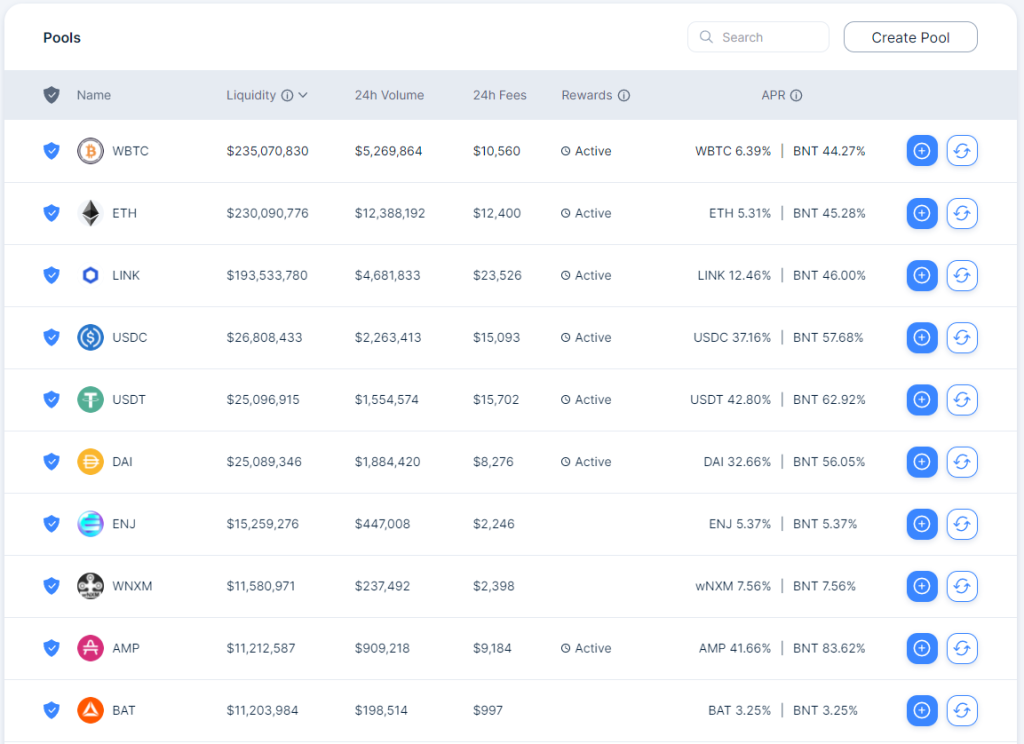Click ENJ liquidity value $15,259,276
The height and width of the screenshot is (744, 1024).
tap(263, 524)
